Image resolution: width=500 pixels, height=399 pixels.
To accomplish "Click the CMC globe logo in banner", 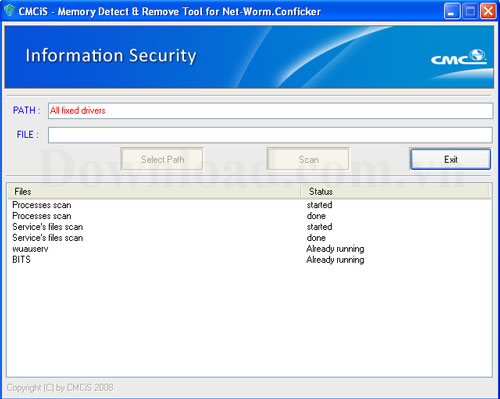I will click(x=459, y=57).
